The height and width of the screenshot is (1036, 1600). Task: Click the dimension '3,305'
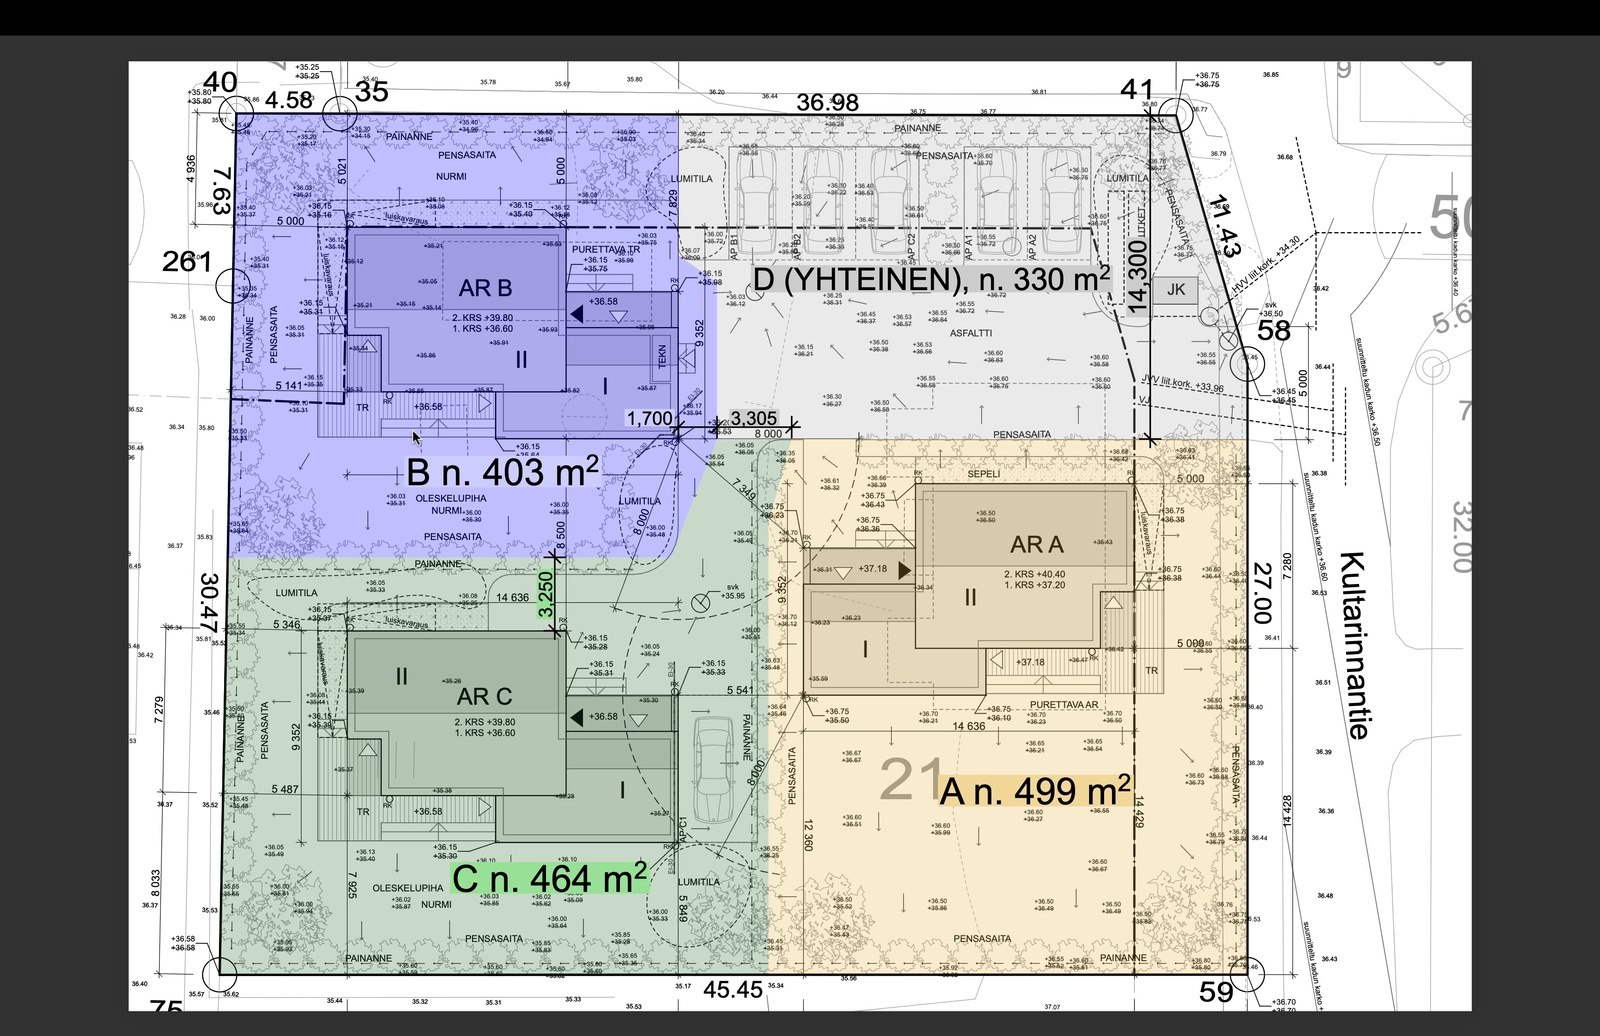(x=754, y=418)
